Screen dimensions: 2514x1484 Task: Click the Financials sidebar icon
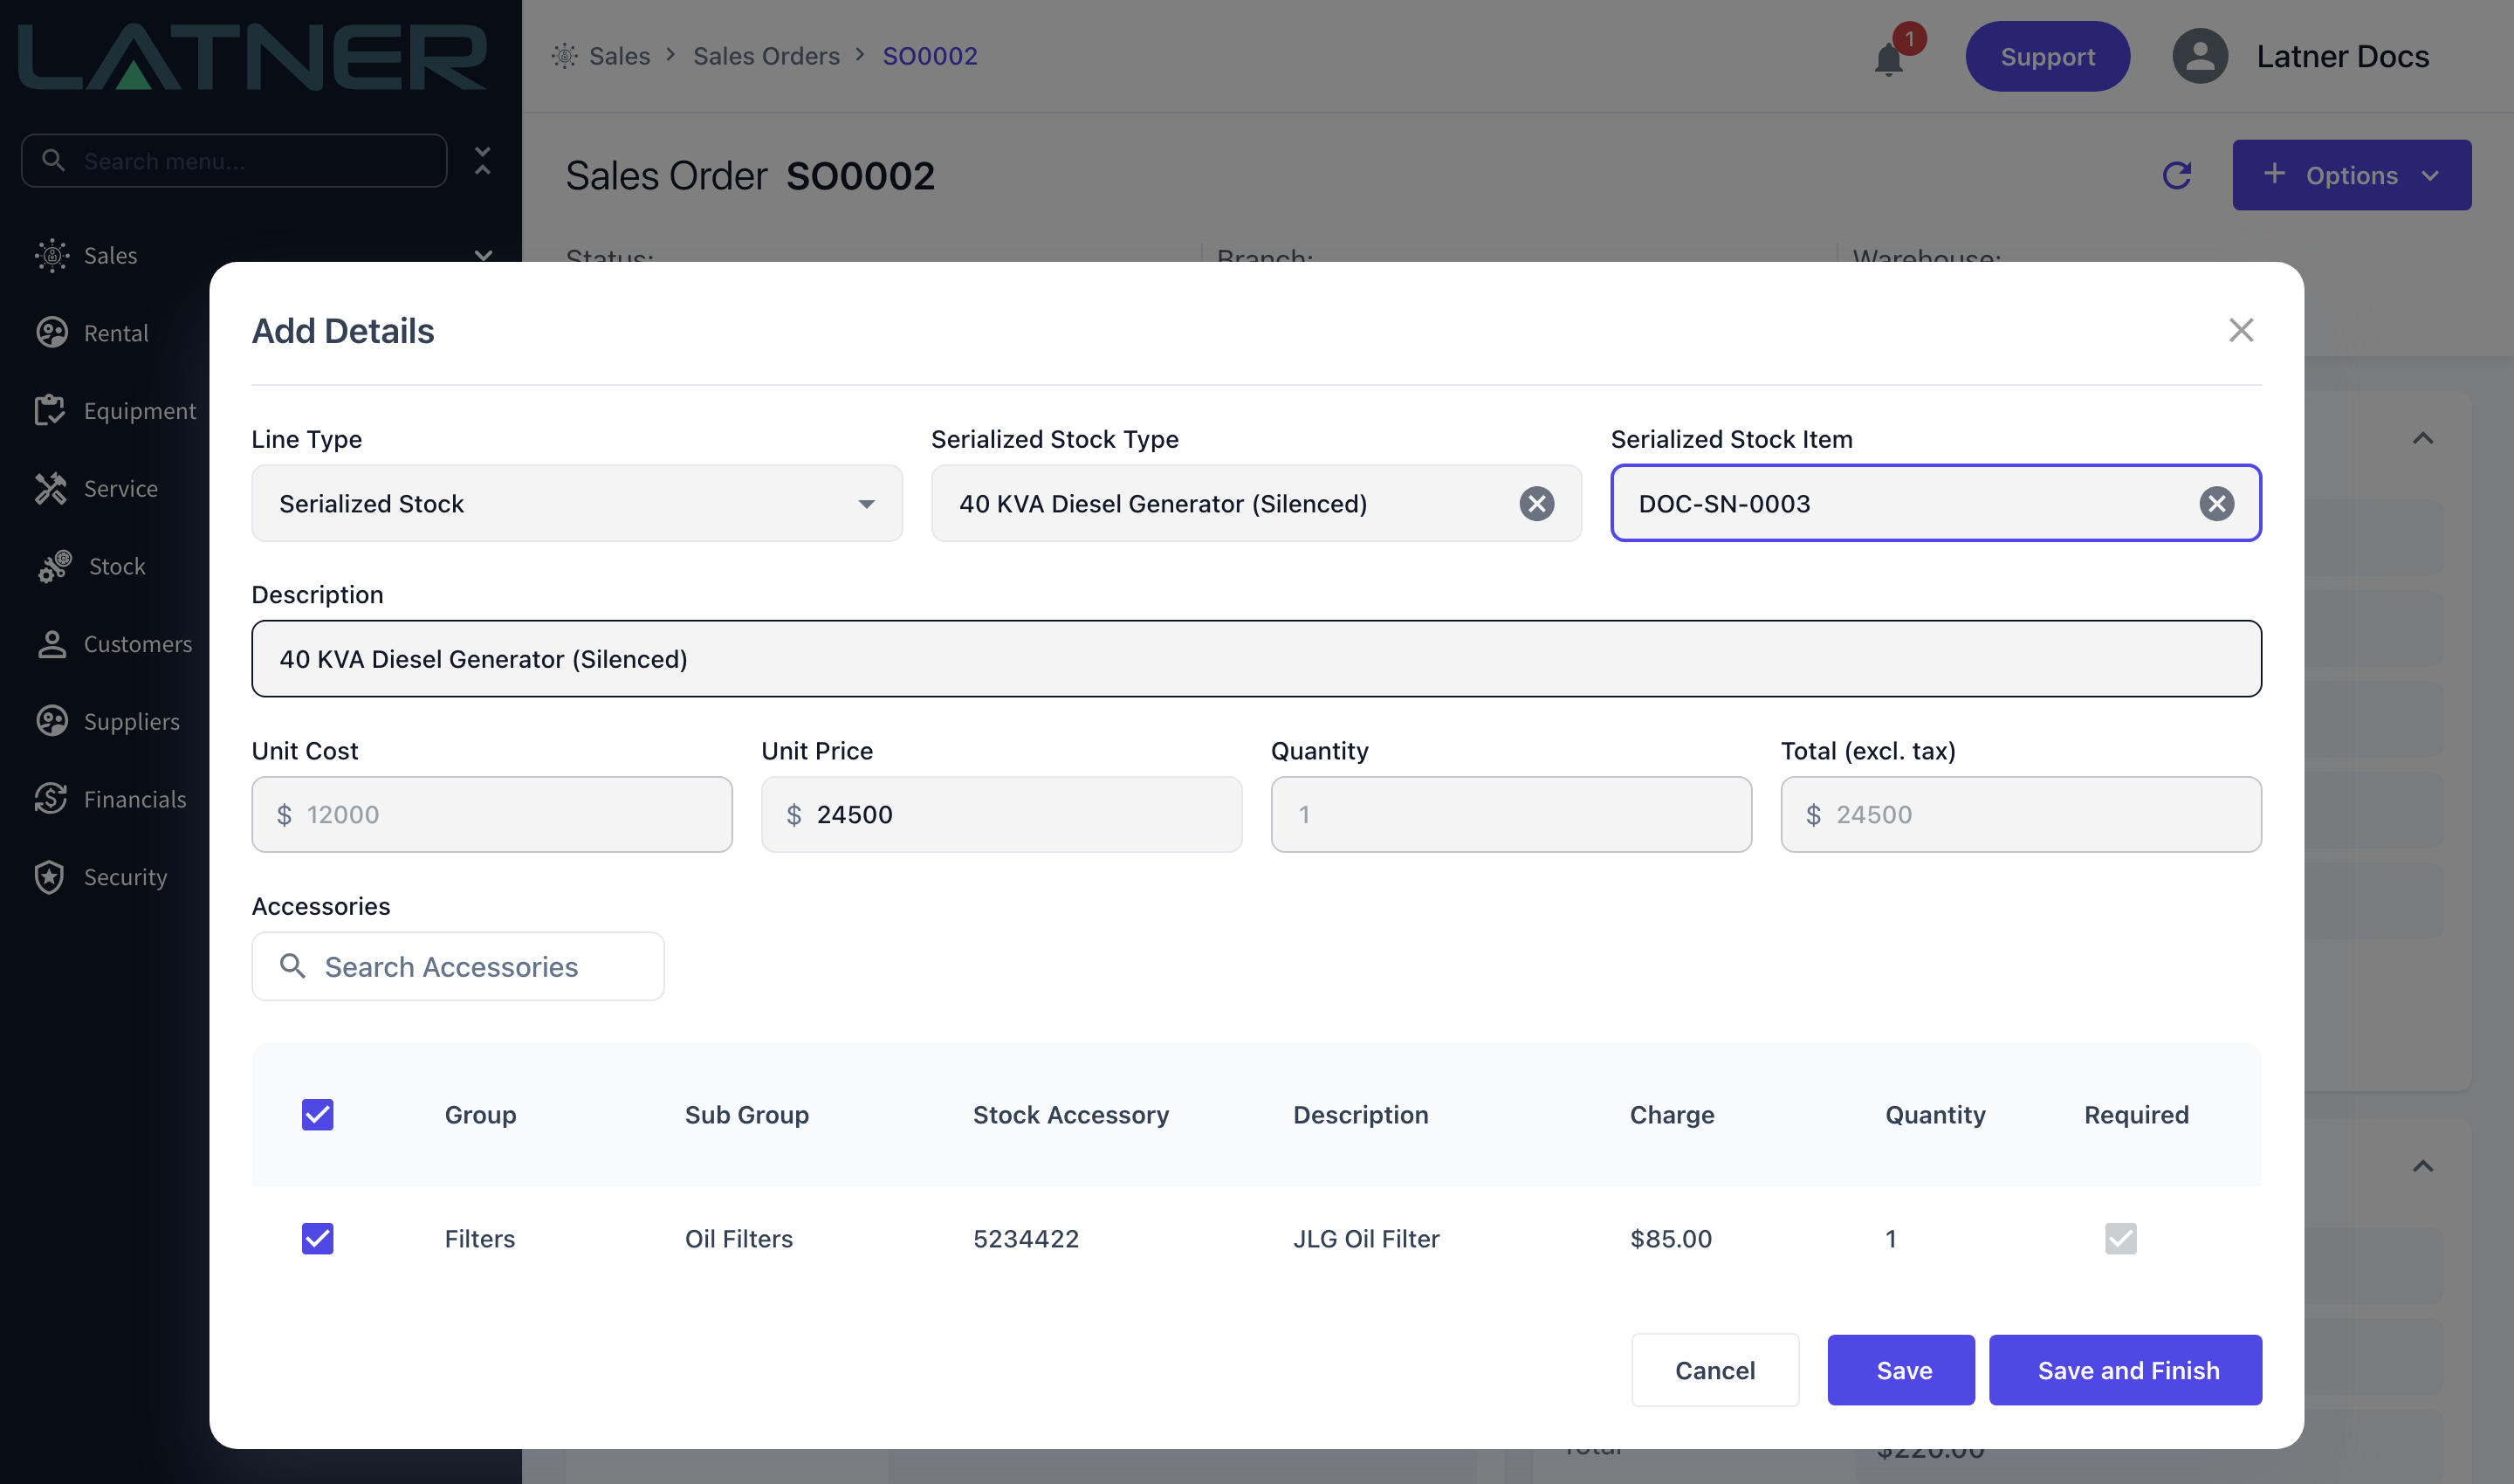coord(51,798)
